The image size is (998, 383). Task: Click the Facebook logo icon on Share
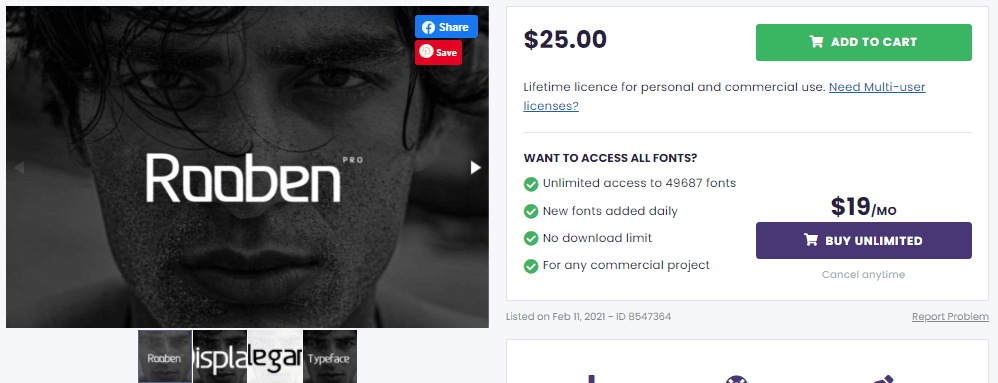point(428,27)
